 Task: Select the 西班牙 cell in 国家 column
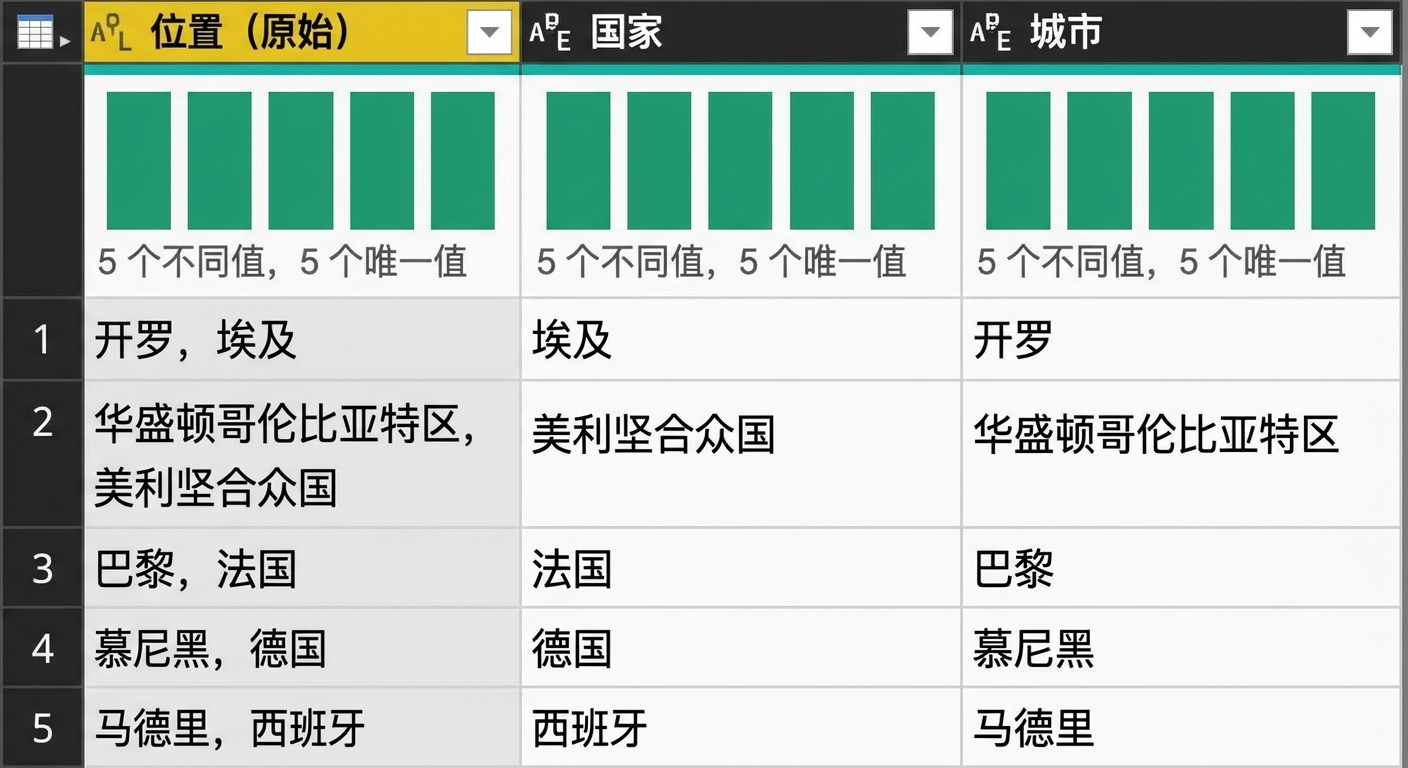(x=741, y=727)
